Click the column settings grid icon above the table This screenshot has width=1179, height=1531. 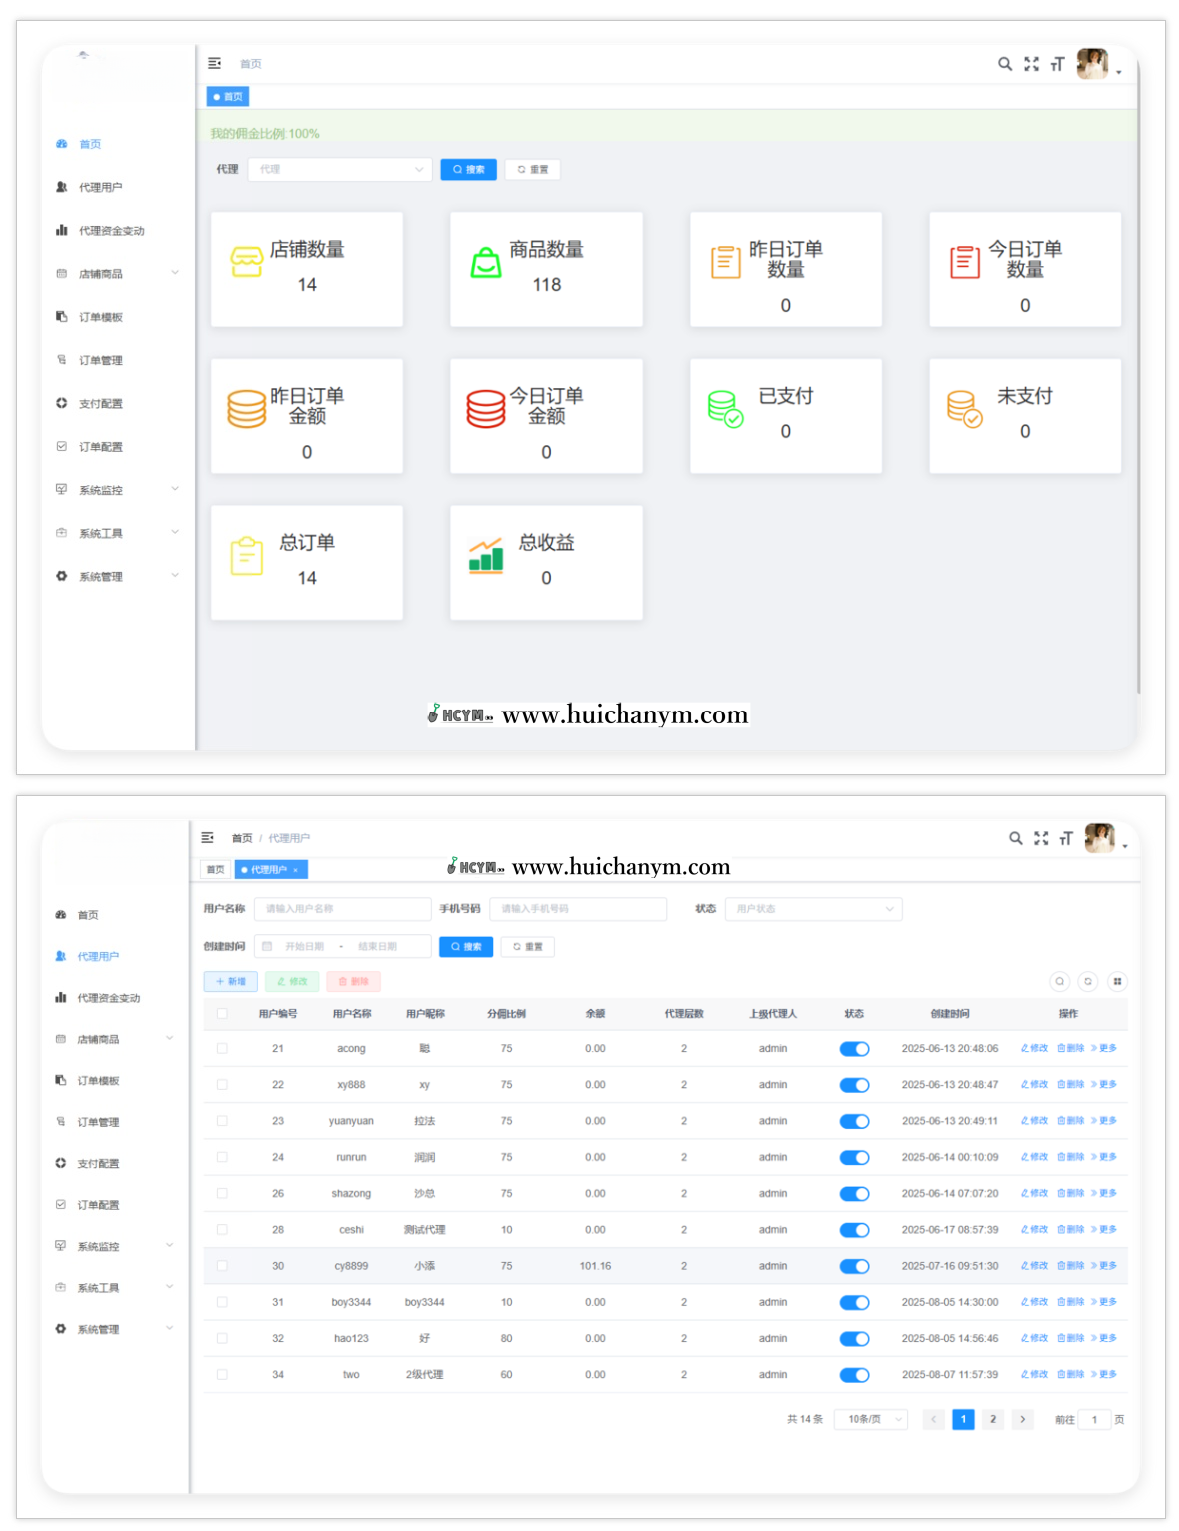click(x=1117, y=981)
